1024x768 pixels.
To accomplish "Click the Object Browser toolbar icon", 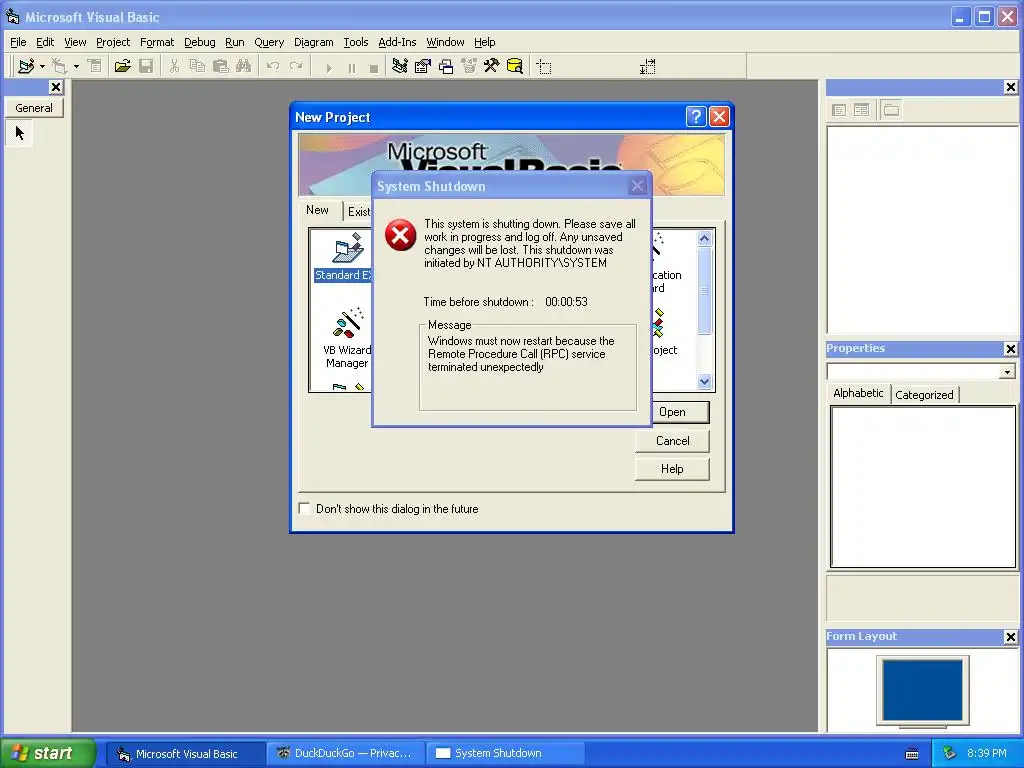I will click(x=469, y=66).
